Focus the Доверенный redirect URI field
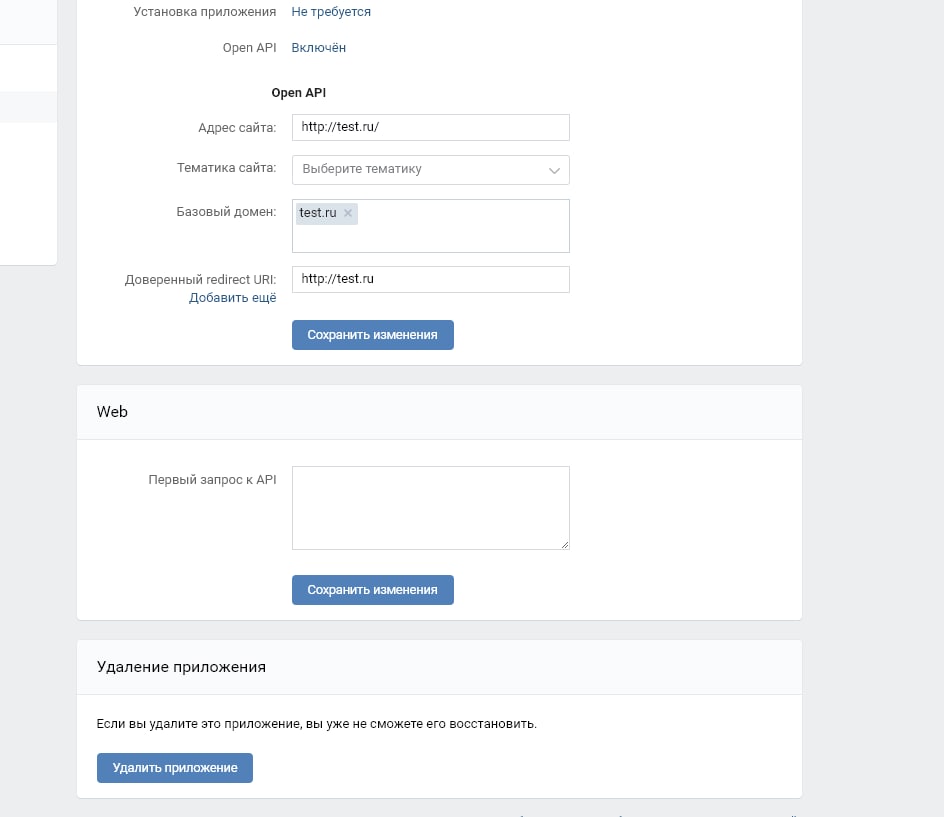The width and height of the screenshot is (944, 817). point(430,279)
